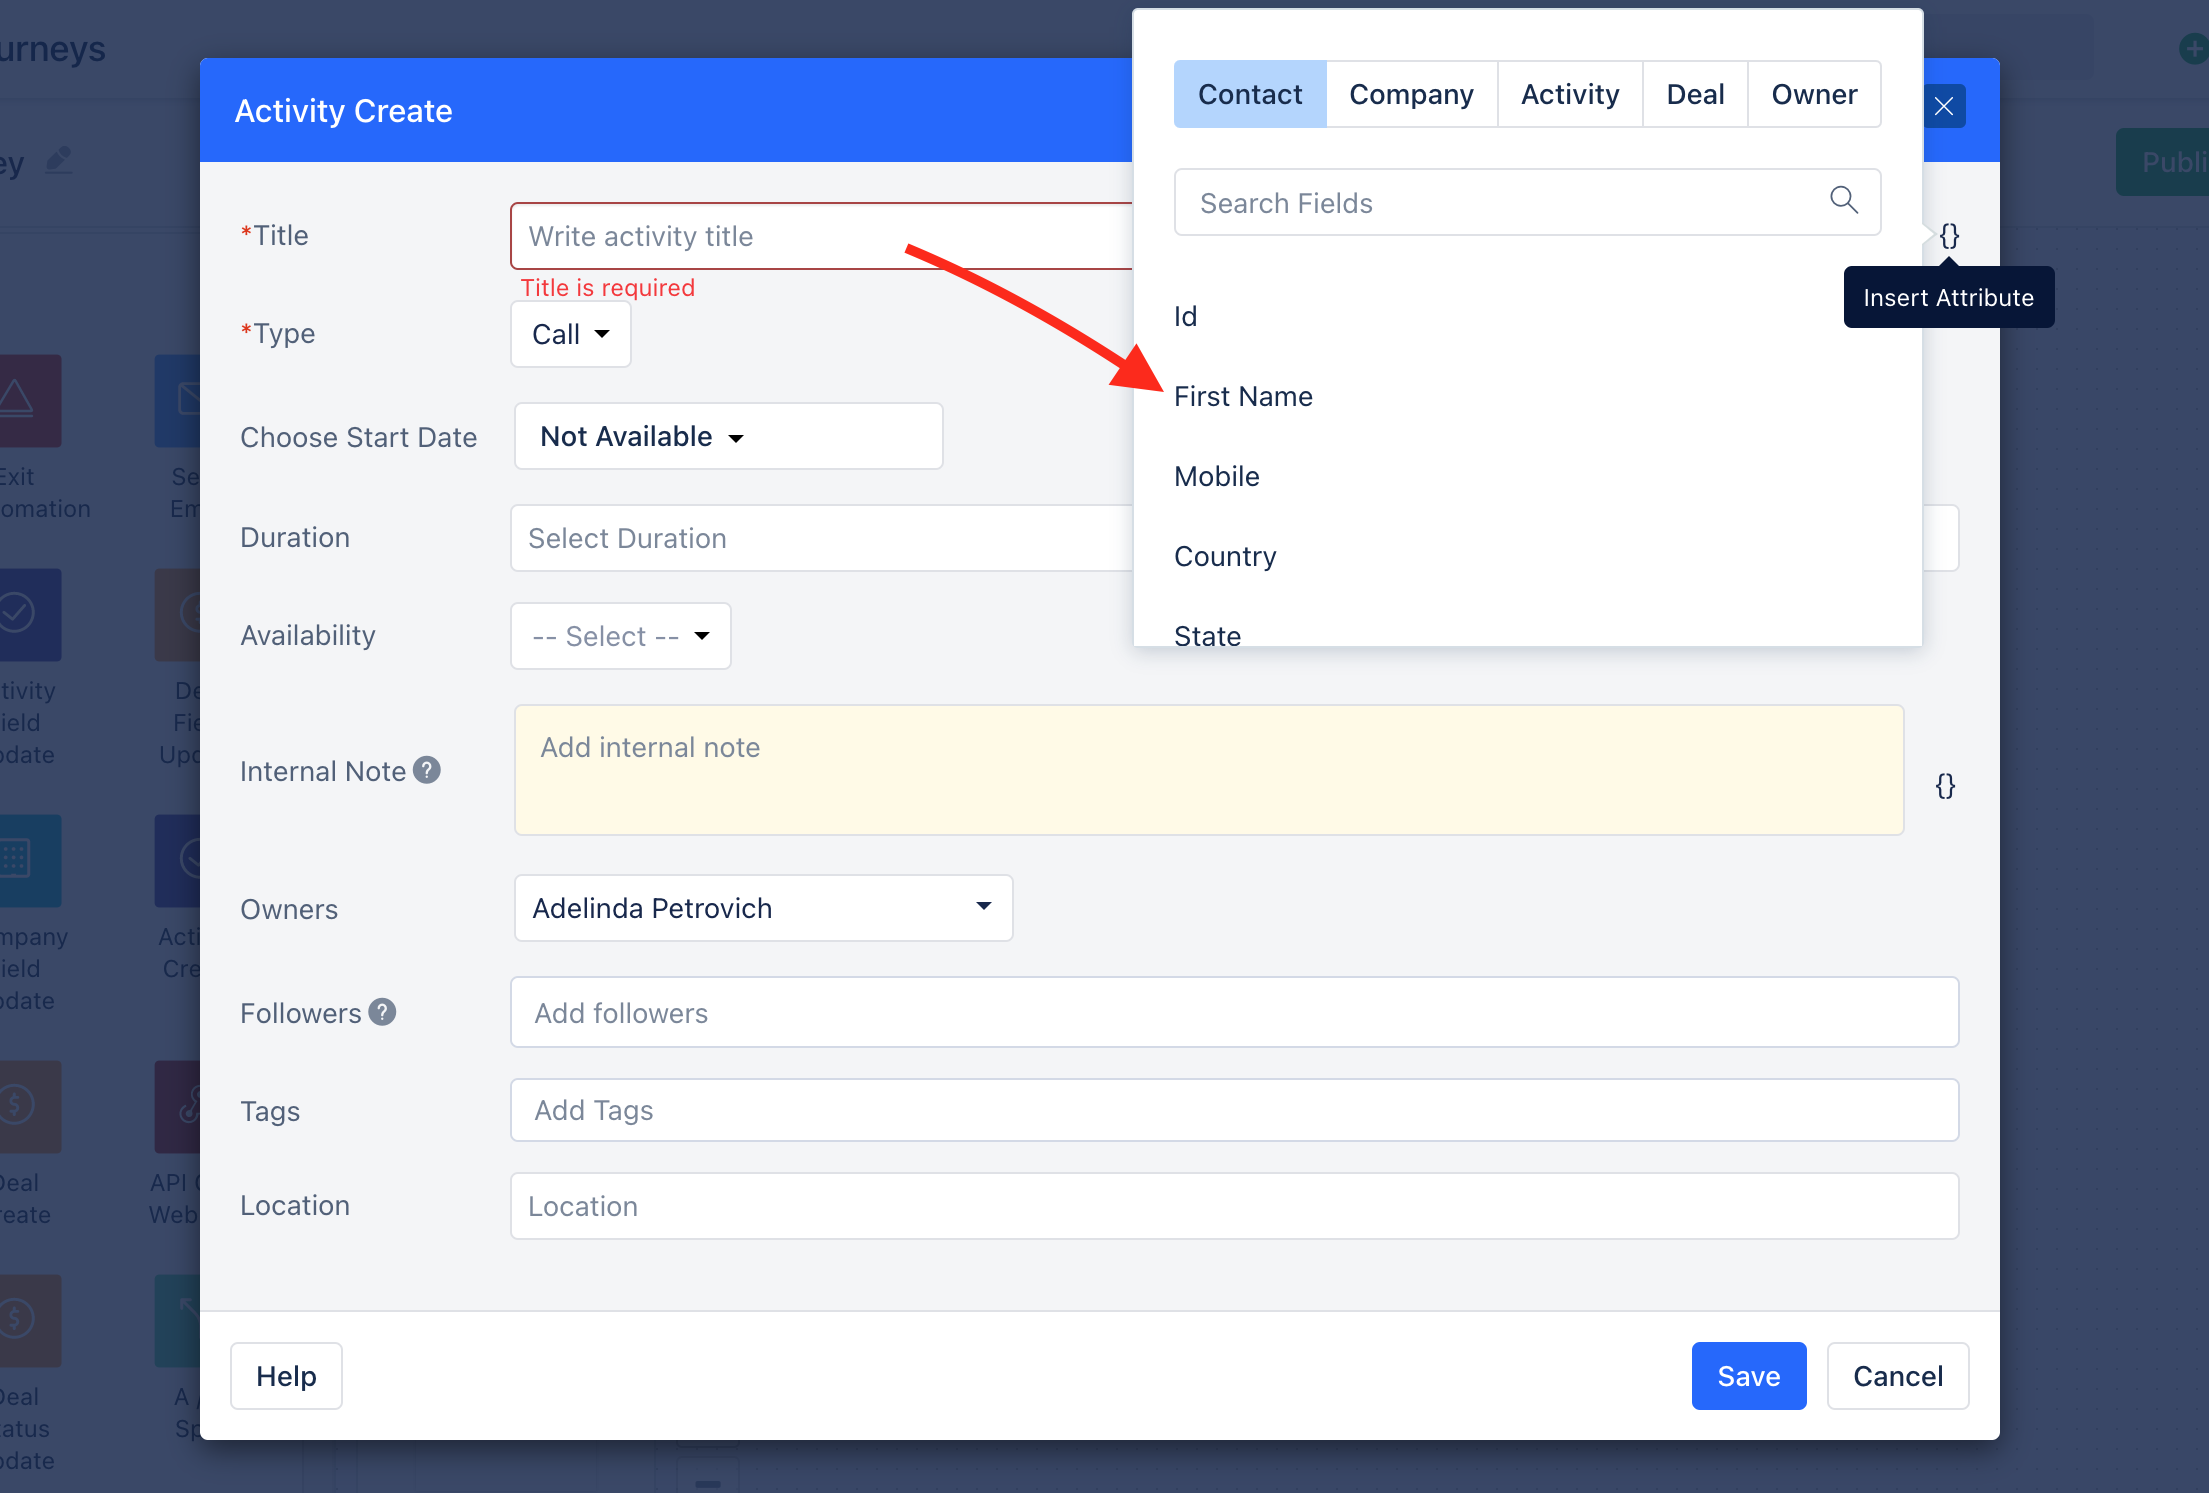Screen dimensions: 2209x1493
Task: Switch to the Owner tab
Action: [1814, 94]
